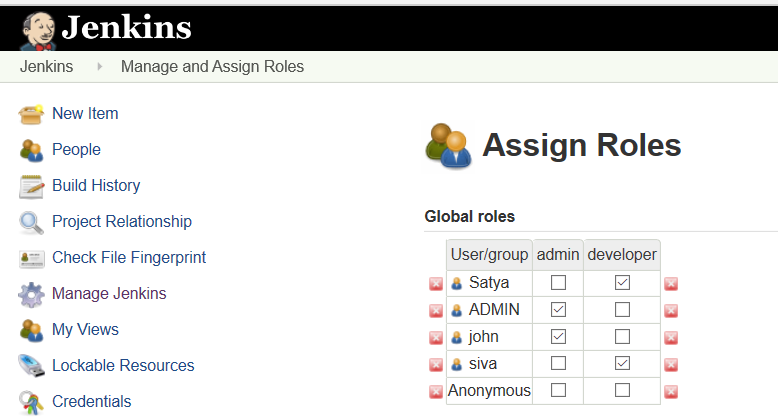The image size is (778, 420).
Task: Enable developer role for Anonymous
Action: coord(622,391)
